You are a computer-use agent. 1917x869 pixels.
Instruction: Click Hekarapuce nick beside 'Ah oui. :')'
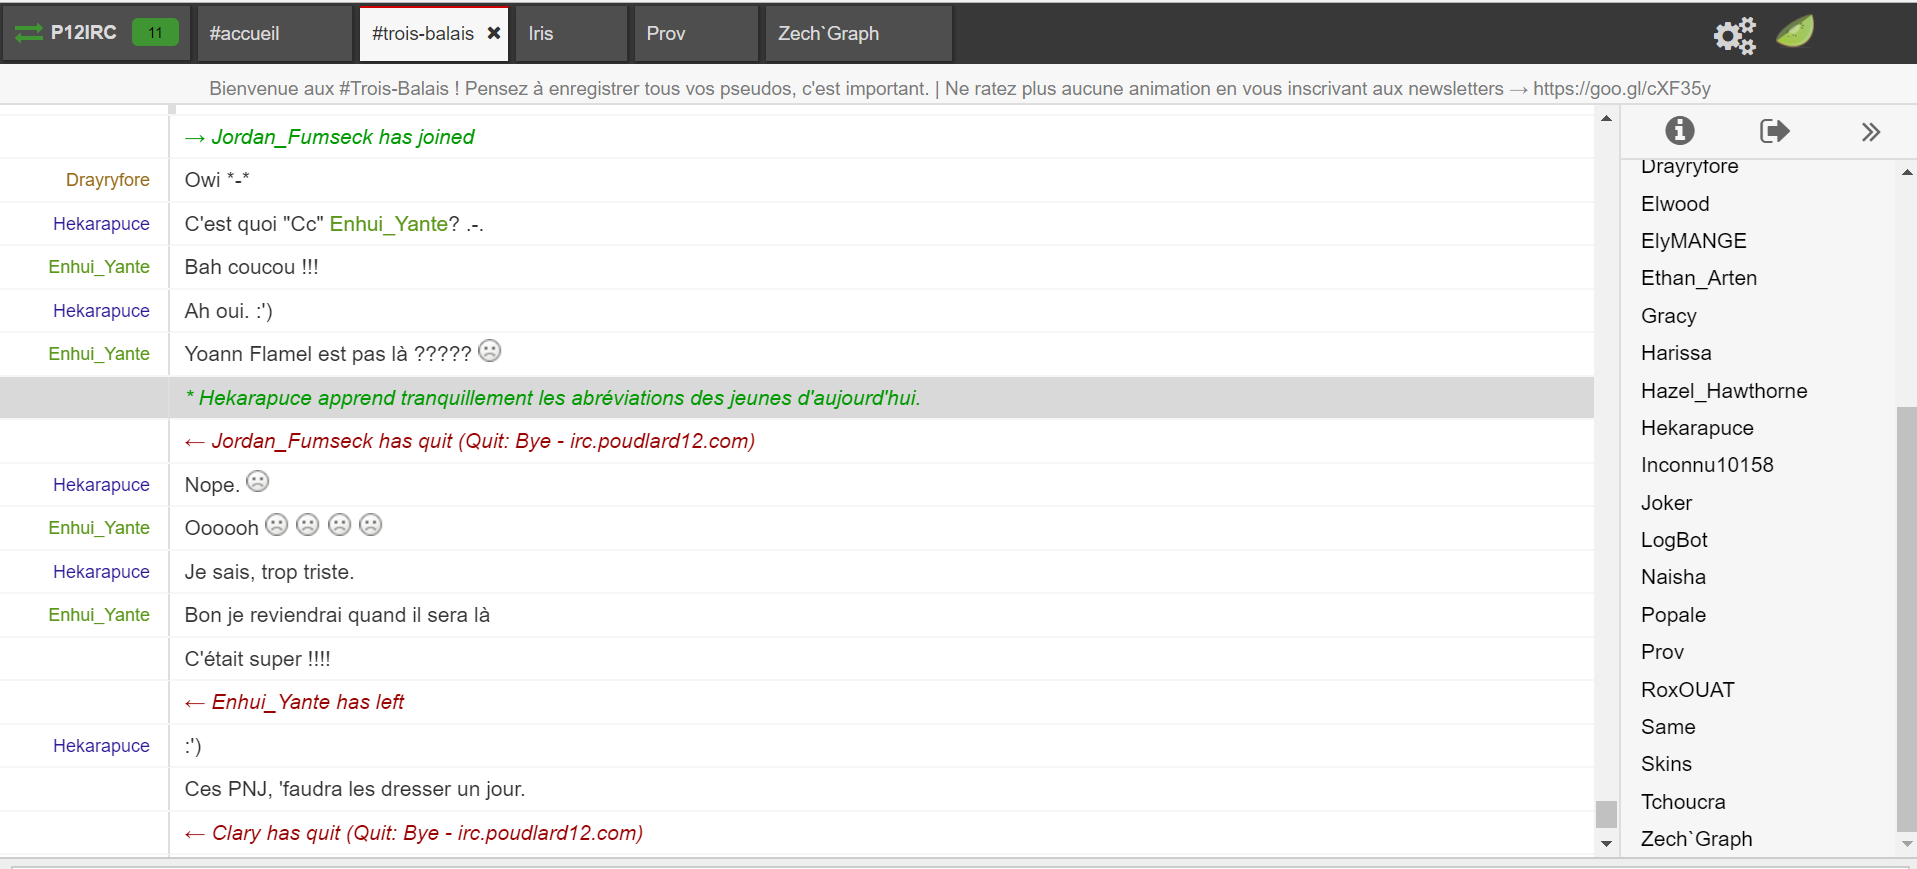pos(101,311)
